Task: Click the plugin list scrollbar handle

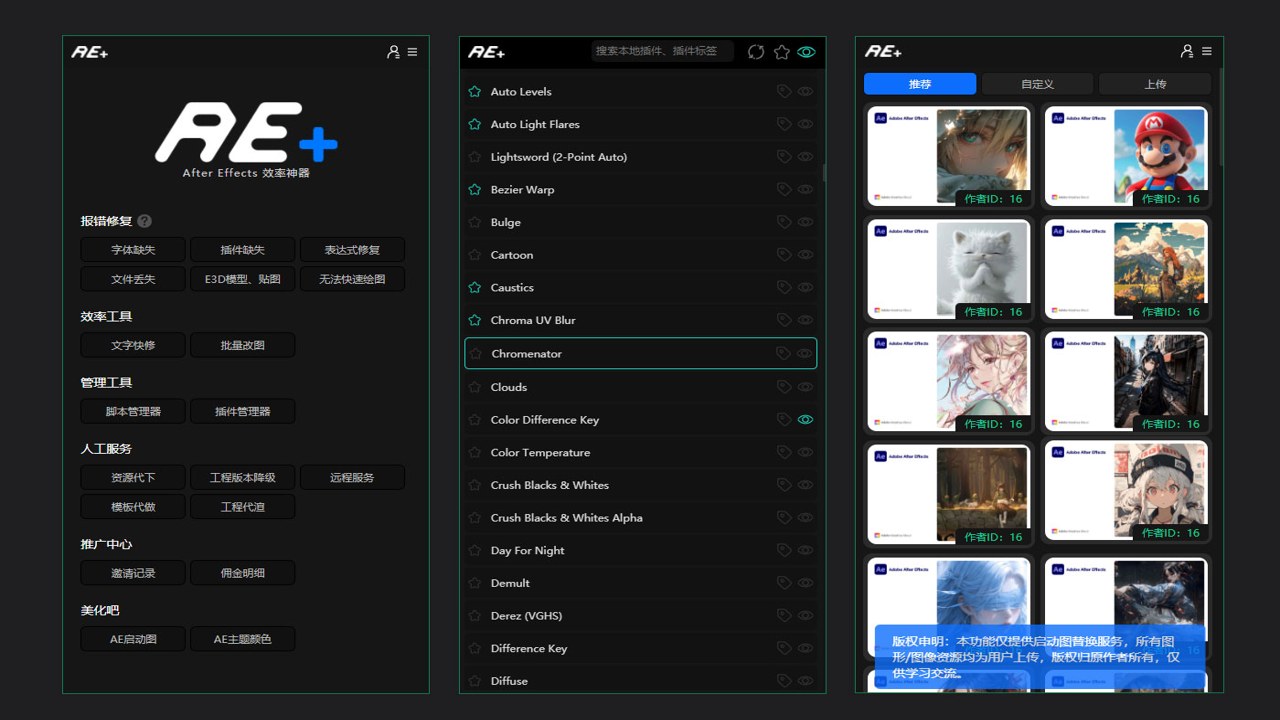Action: point(824,173)
